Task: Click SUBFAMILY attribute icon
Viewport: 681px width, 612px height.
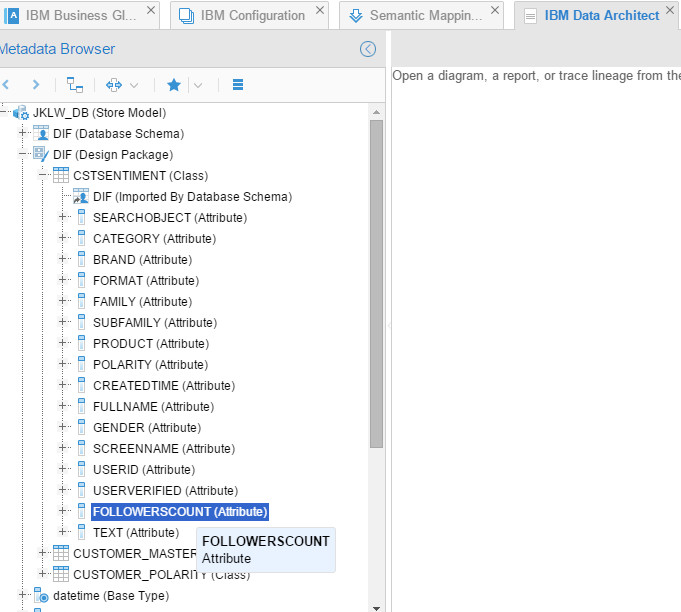Action: pos(81,322)
